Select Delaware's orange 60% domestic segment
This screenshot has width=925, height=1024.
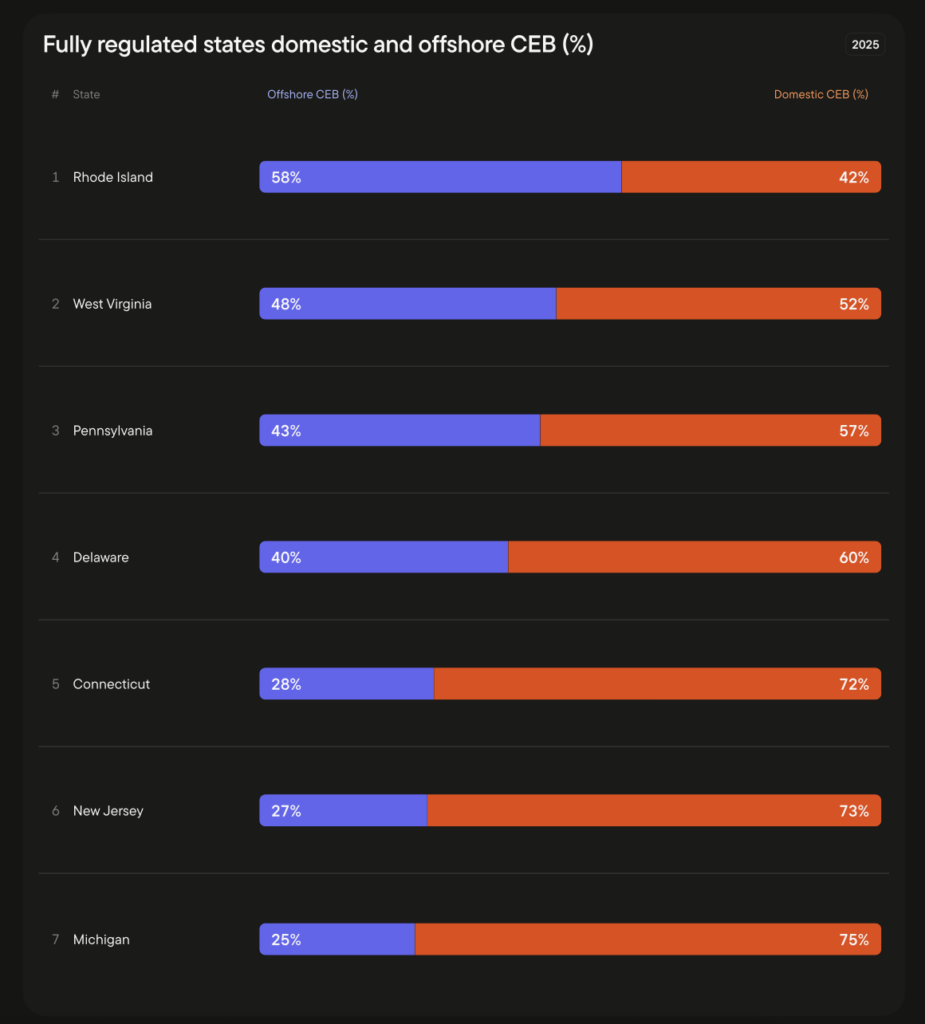click(694, 558)
